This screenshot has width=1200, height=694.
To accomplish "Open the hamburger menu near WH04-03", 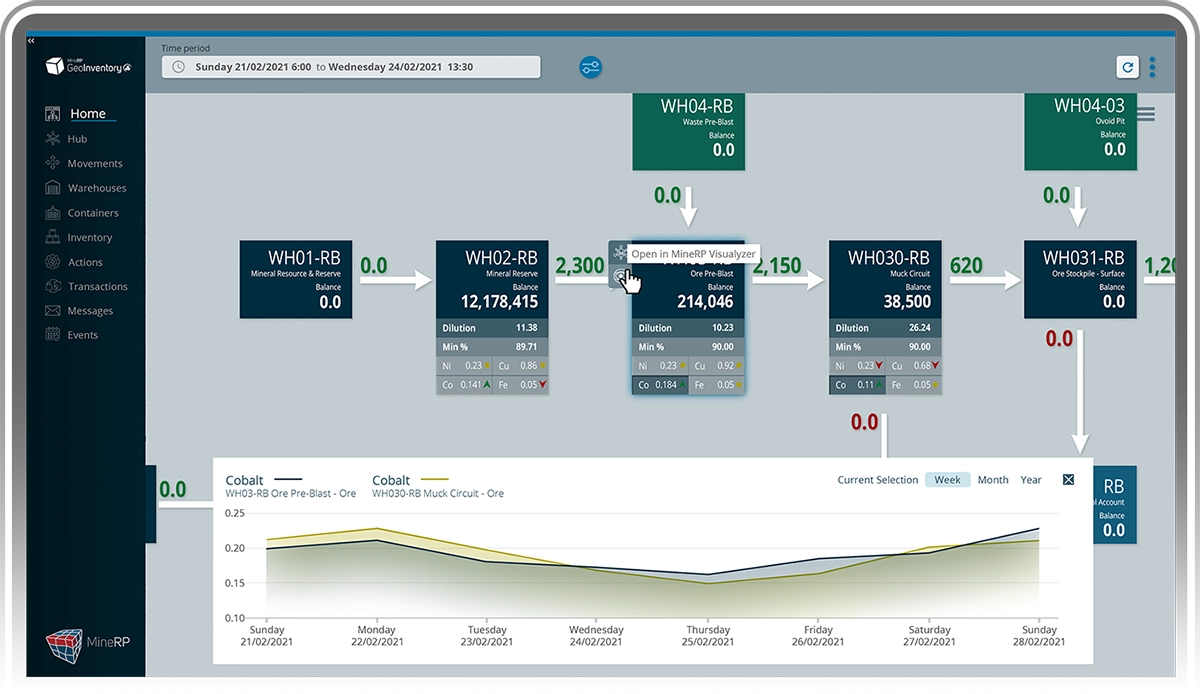I will (x=1146, y=115).
